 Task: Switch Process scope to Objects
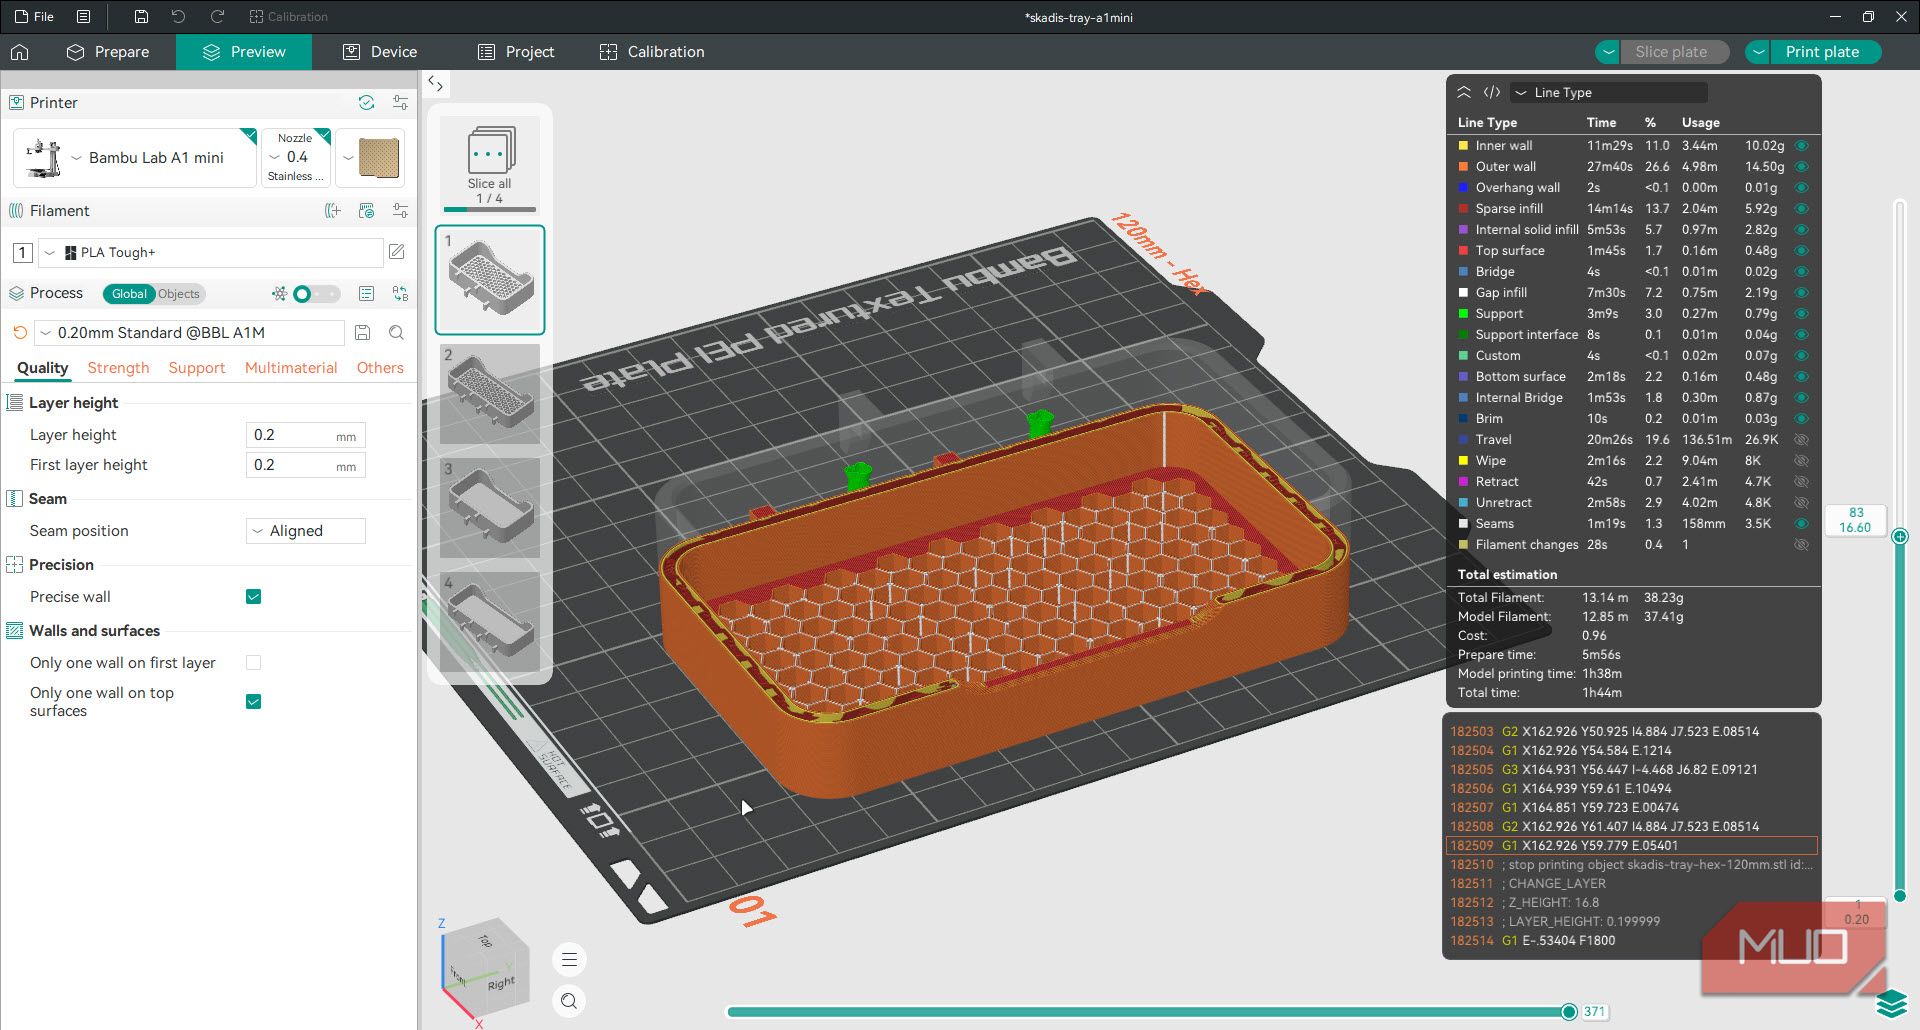(x=179, y=293)
